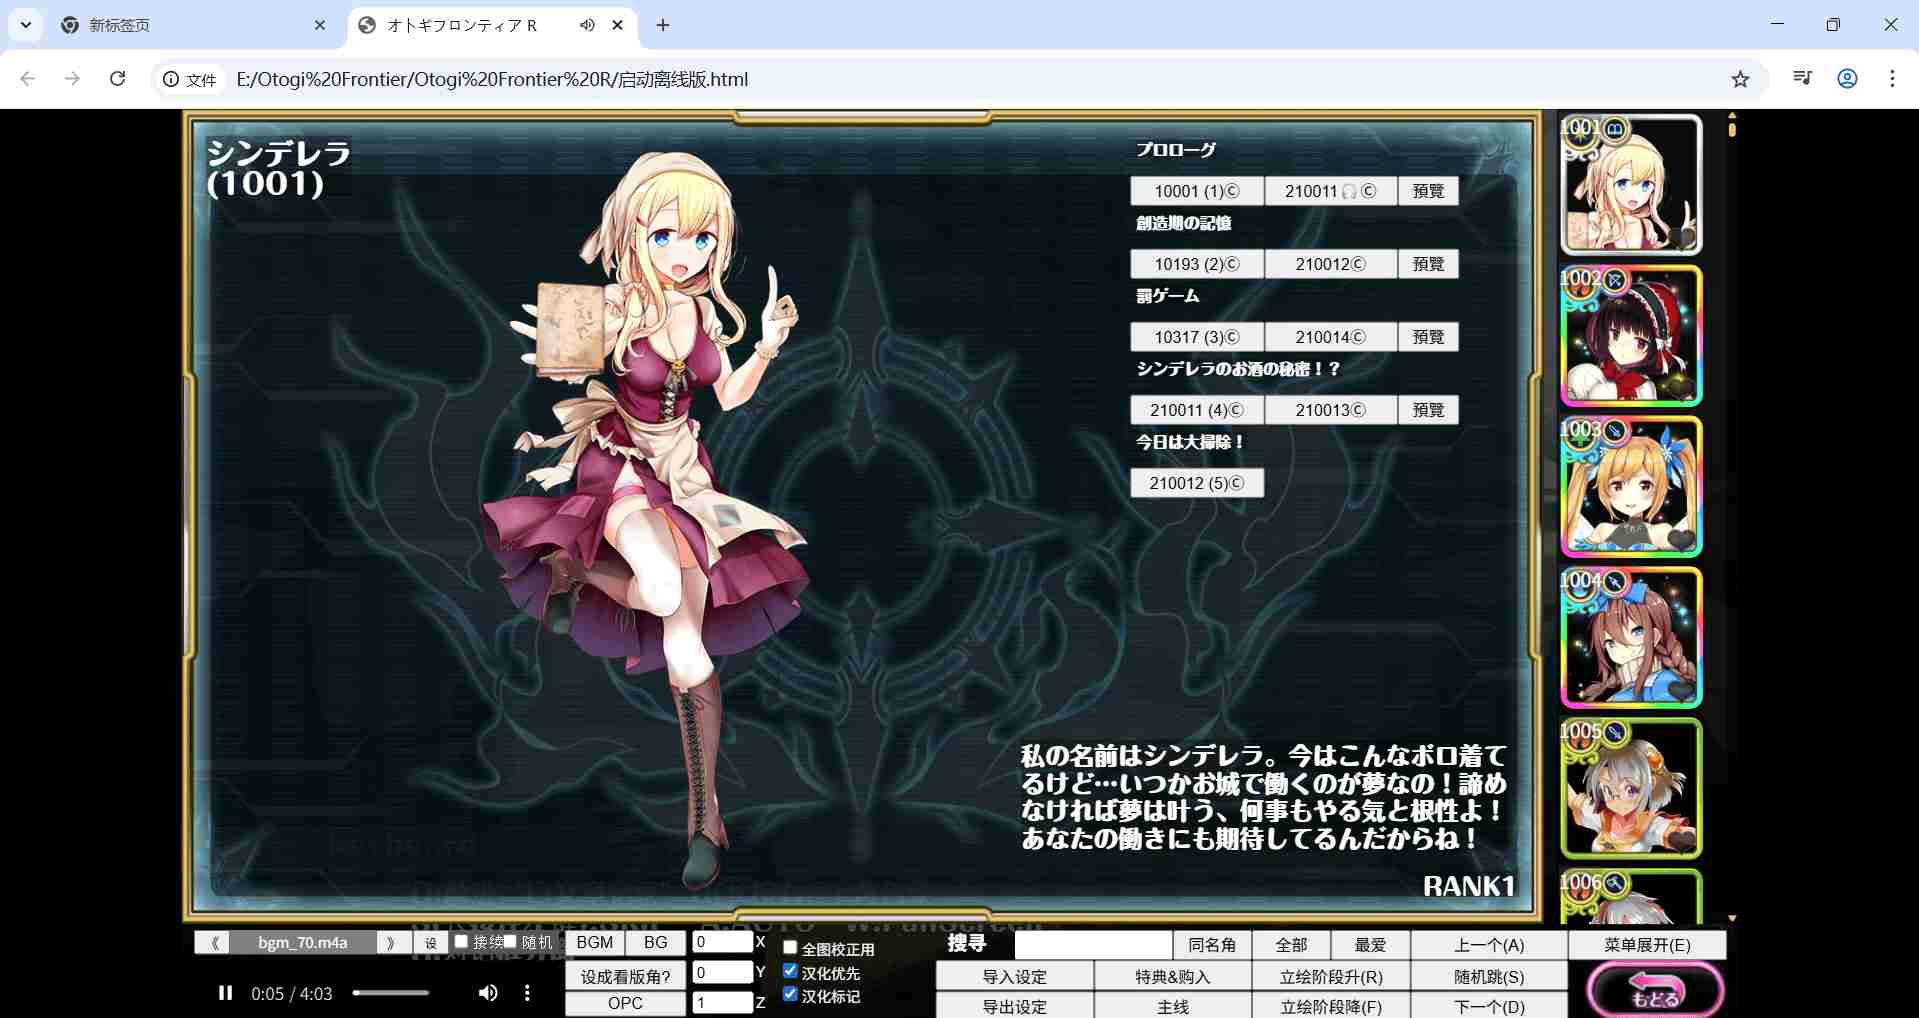Focus the 搜寻 search input box

point(1094,944)
